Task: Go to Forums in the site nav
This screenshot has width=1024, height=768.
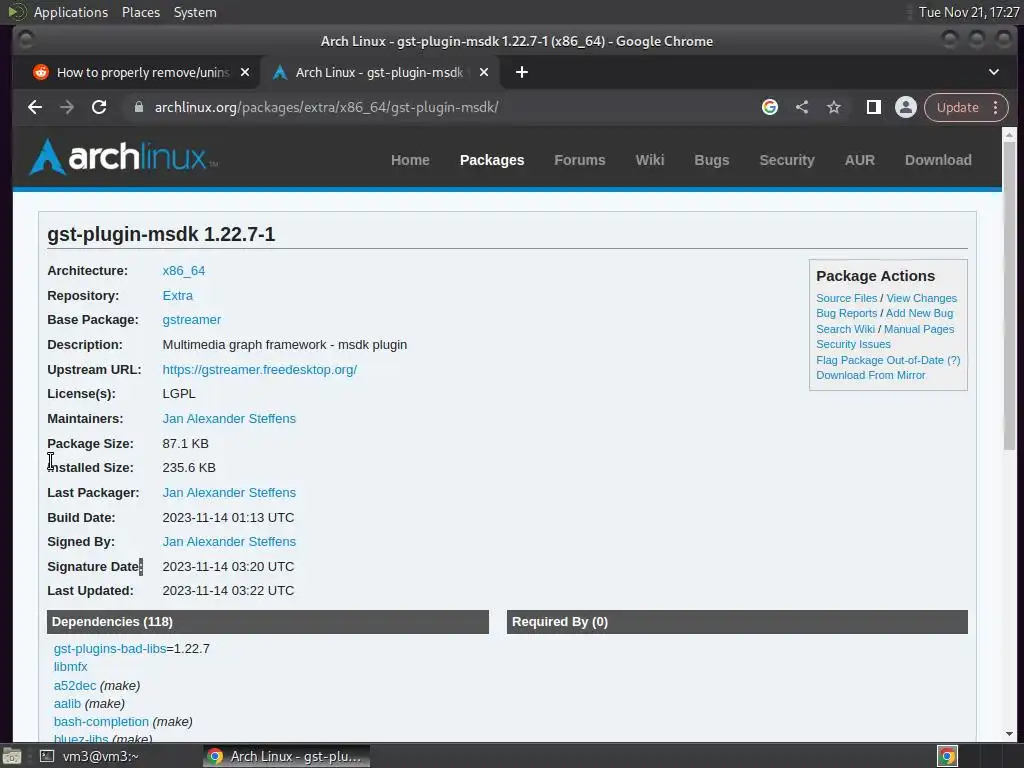Action: tap(580, 160)
